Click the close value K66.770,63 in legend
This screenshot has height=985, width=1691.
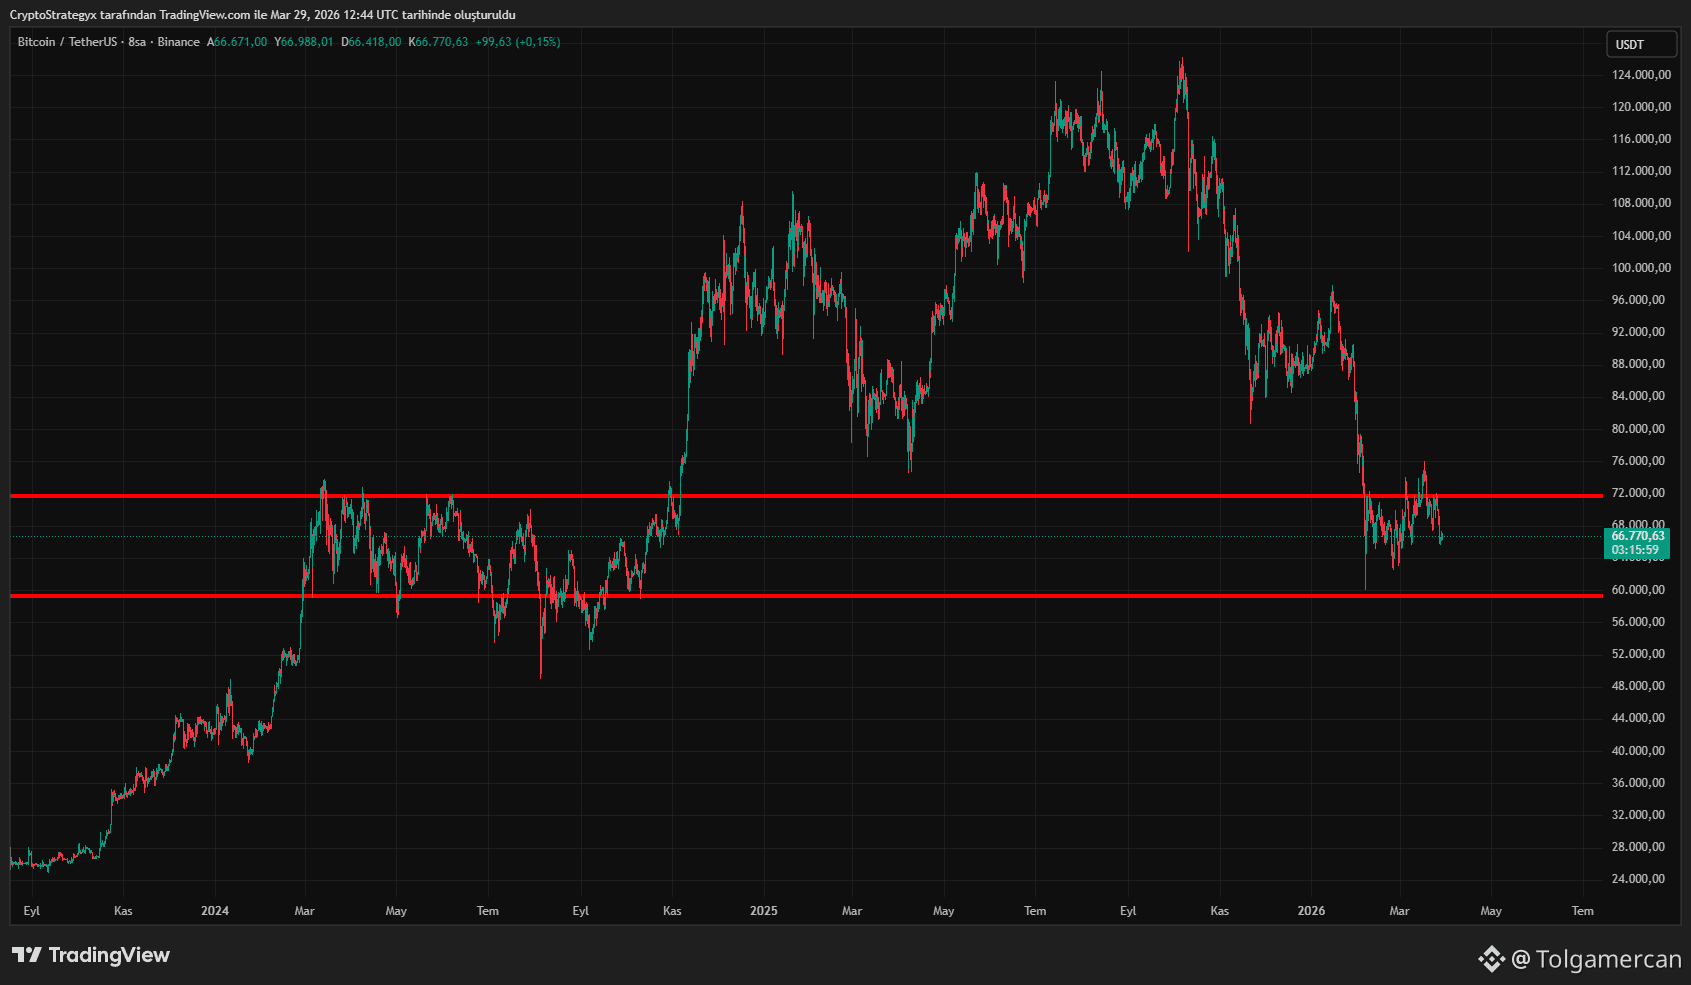point(438,42)
